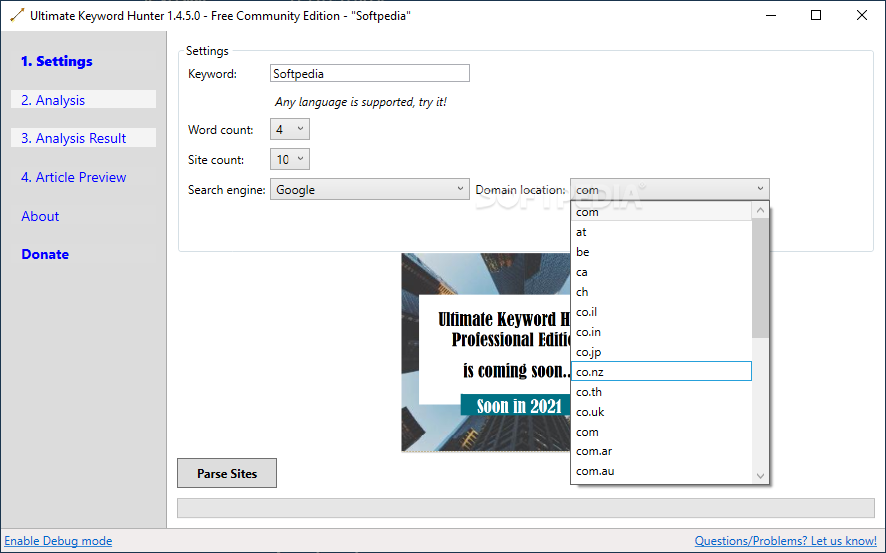Choose the focused 'co.nz' option

click(662, 372)
